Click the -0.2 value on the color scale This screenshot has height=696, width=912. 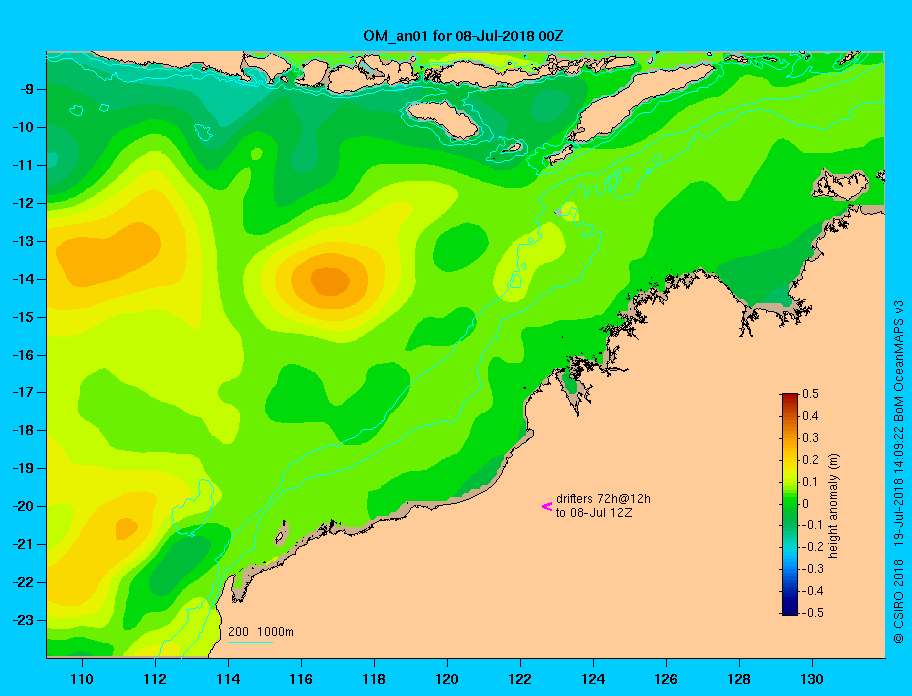pyautogui.click(x=813, y=547)
